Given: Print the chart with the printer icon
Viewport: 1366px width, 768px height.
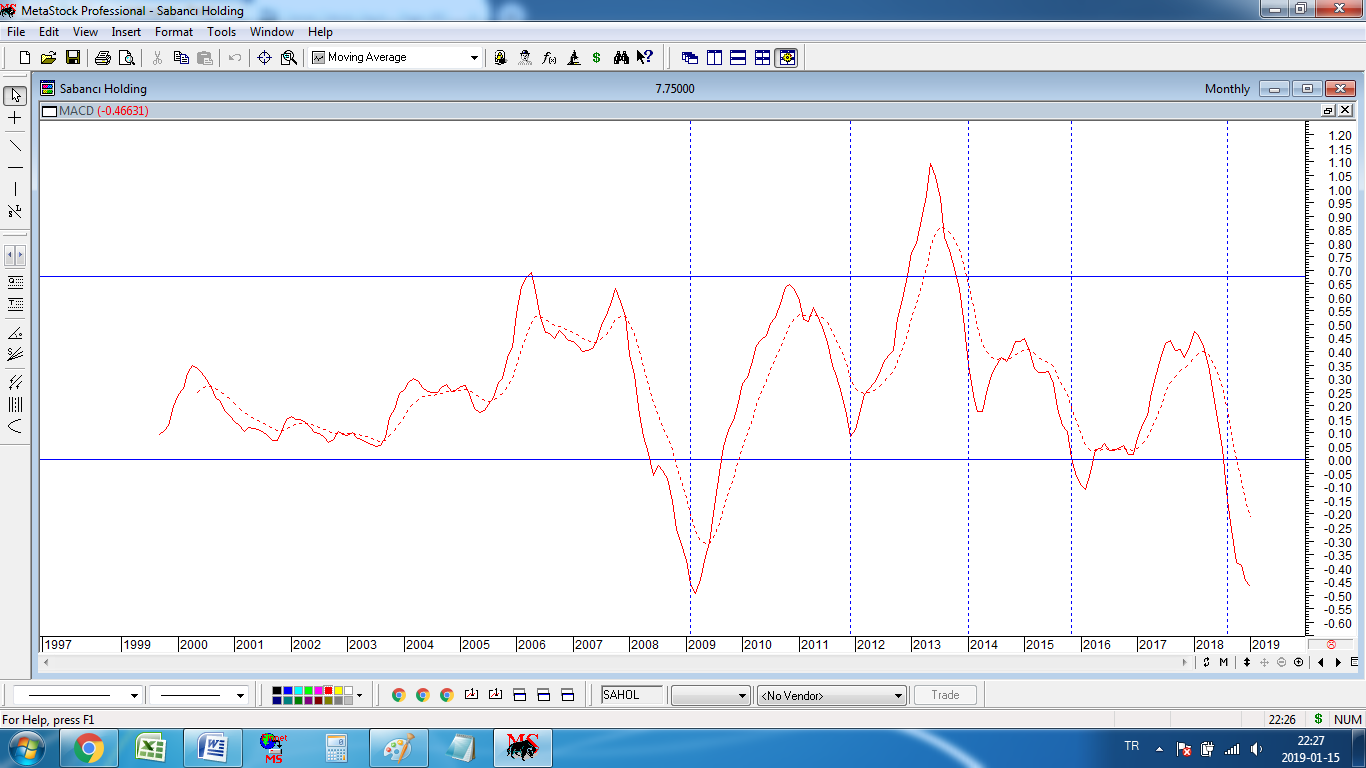Looking at the screenshot, I should [x=102, y=58].
